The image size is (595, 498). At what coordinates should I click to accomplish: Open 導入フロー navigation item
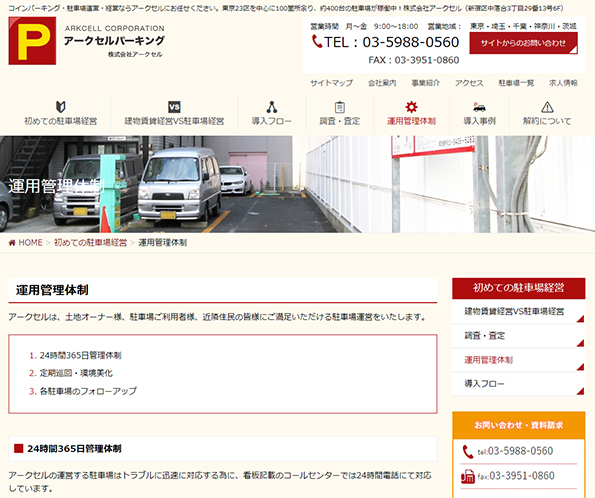coord(272,114)
